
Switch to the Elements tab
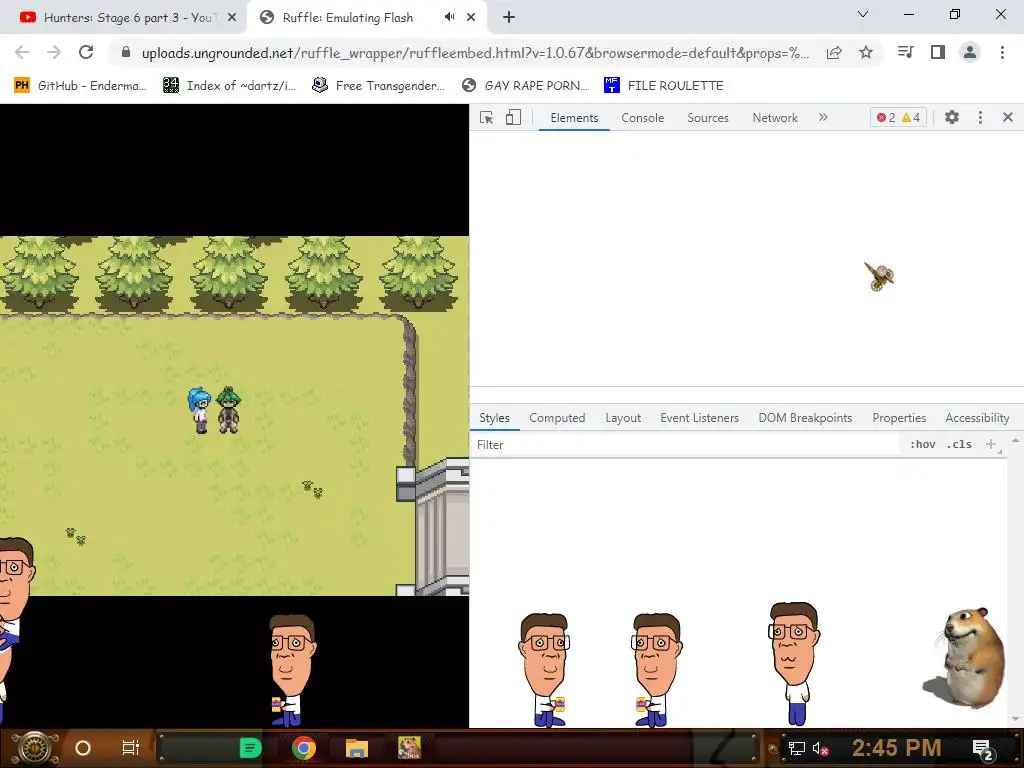[x=574, y=118]
